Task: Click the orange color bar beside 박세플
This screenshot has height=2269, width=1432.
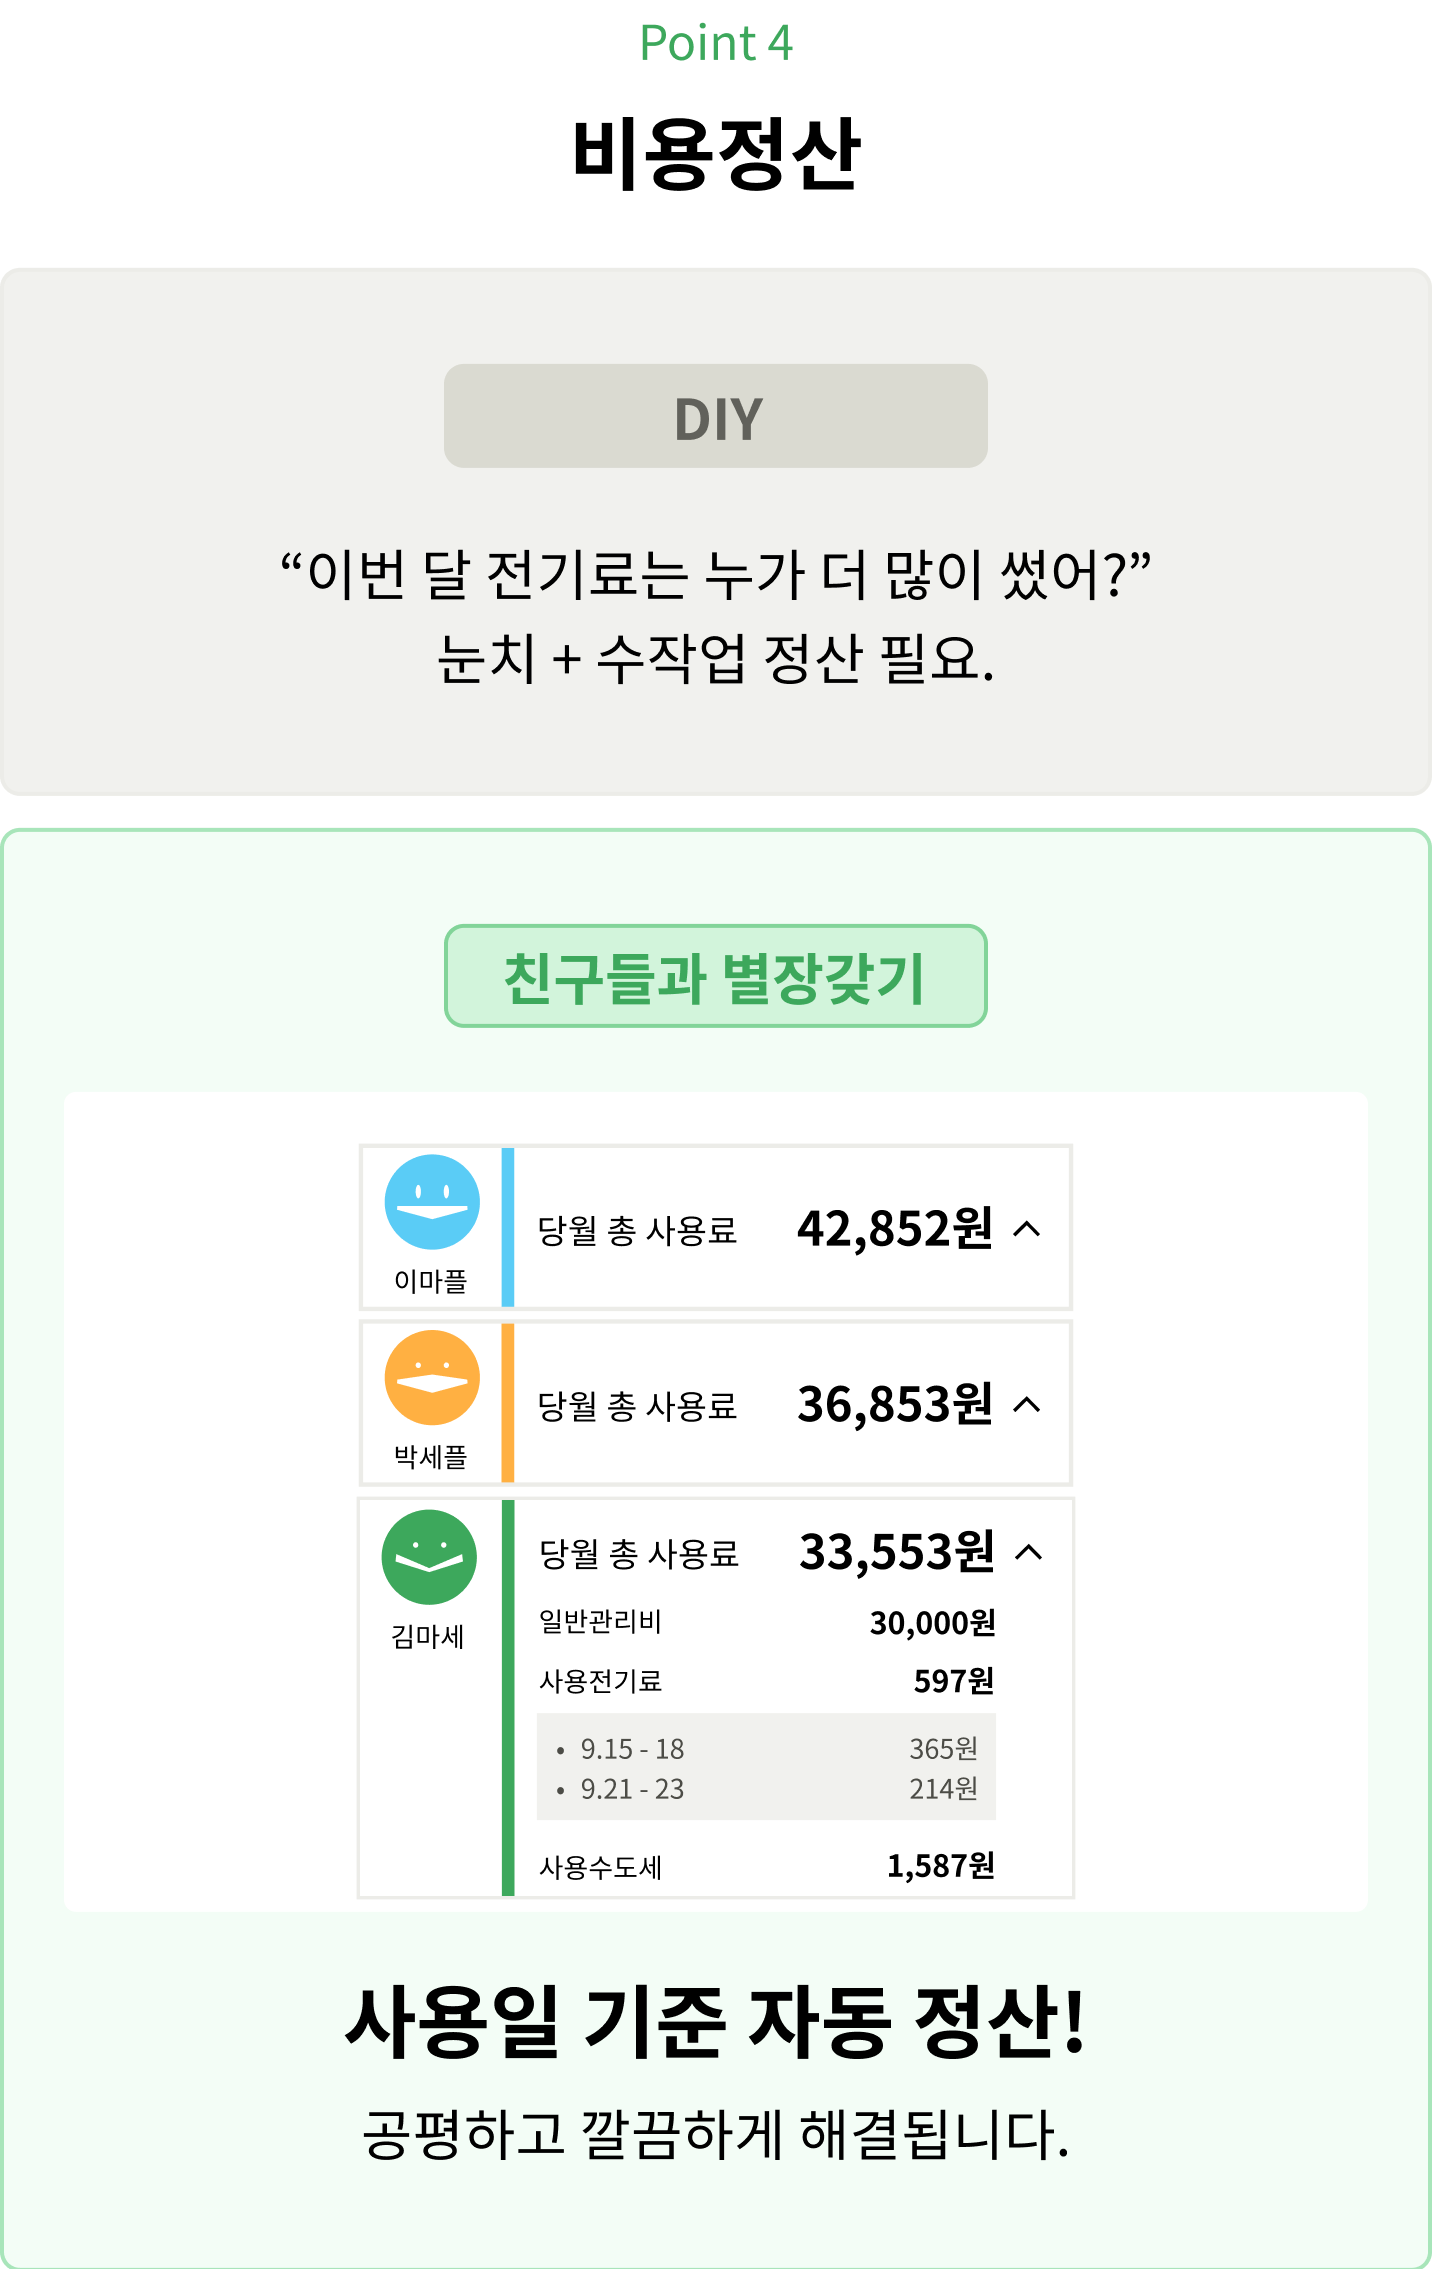Action: coord(508,1403)
